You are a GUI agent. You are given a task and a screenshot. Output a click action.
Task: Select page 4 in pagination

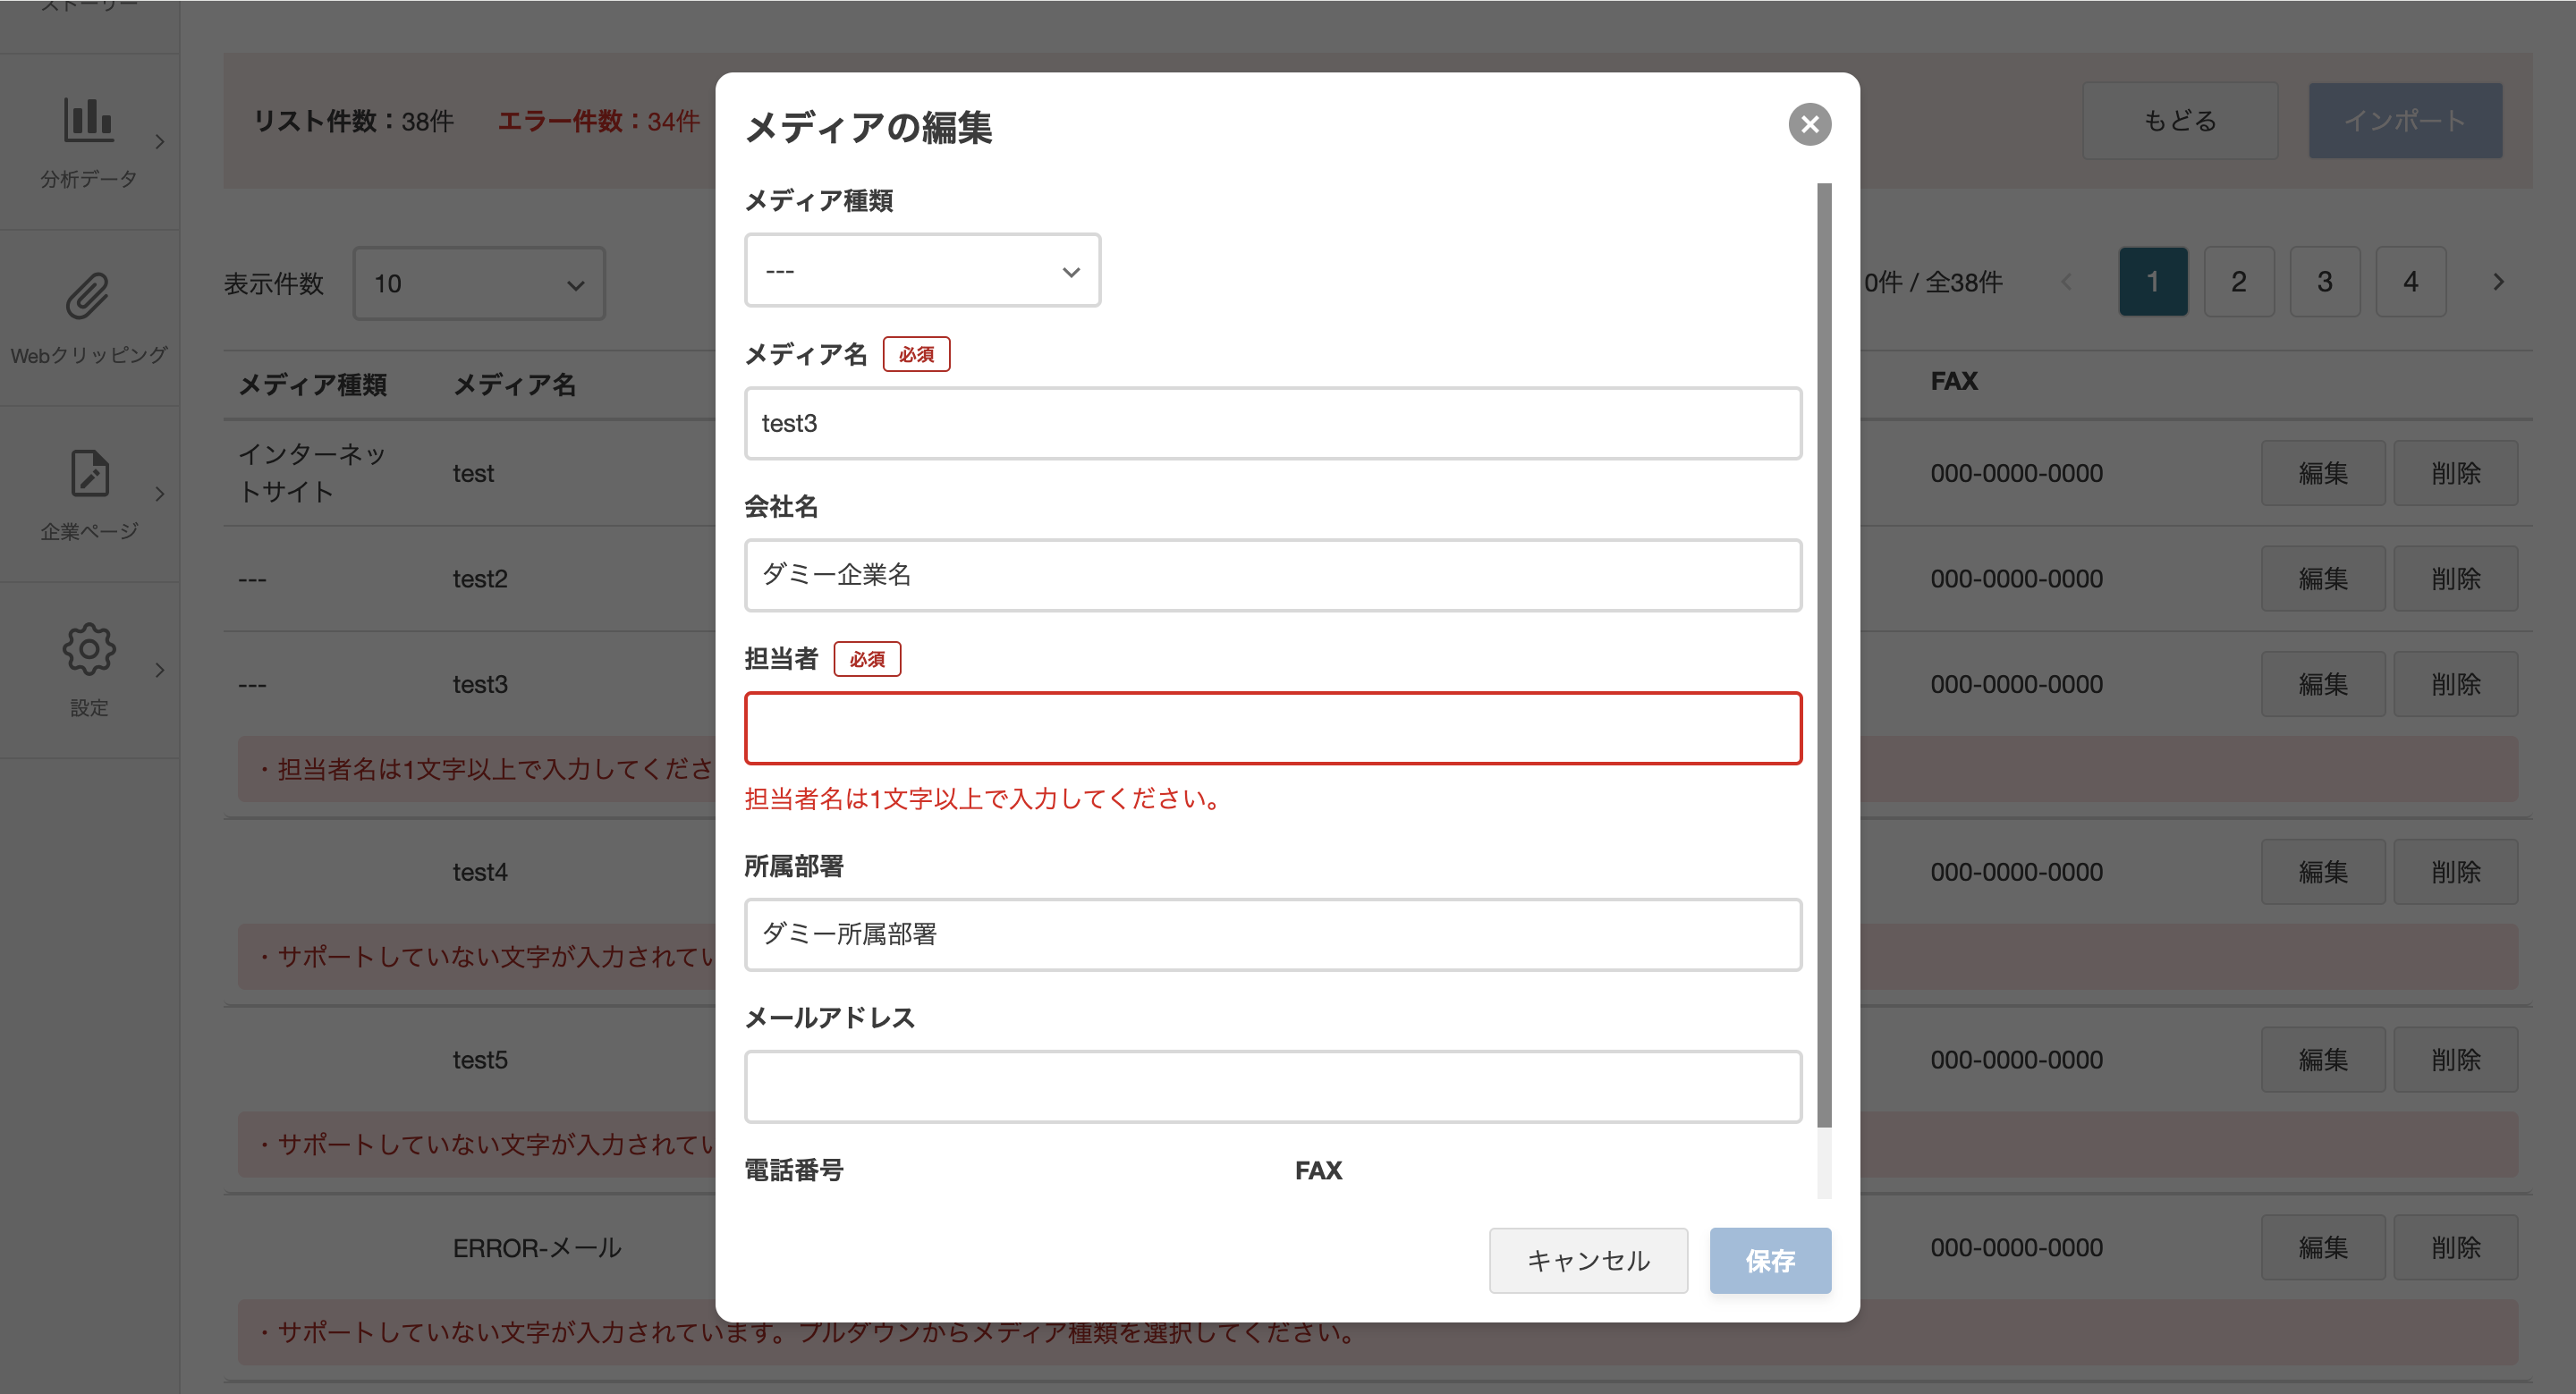point(2411,283)
